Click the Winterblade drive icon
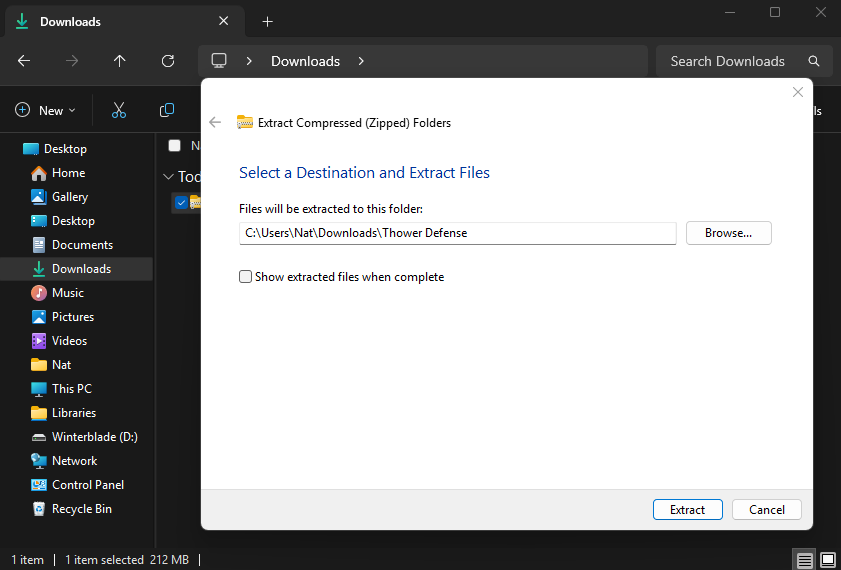841x570 pixels. [x=39, y=437]
